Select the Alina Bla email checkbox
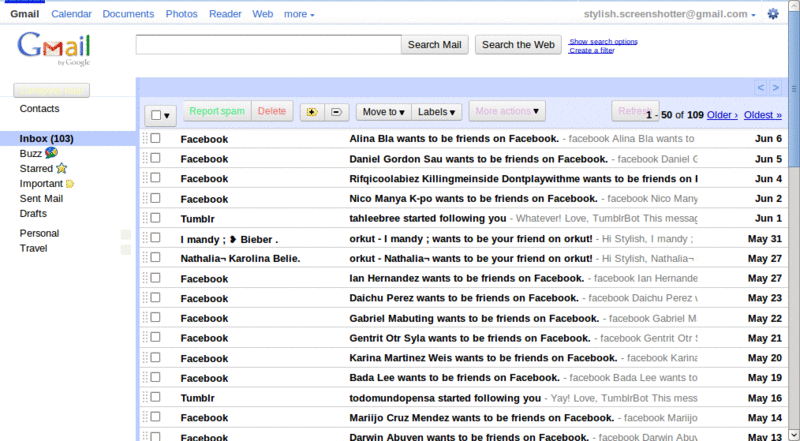Image resolution: width=800 pixels, height=441 pixels. [x=155, y=138]
